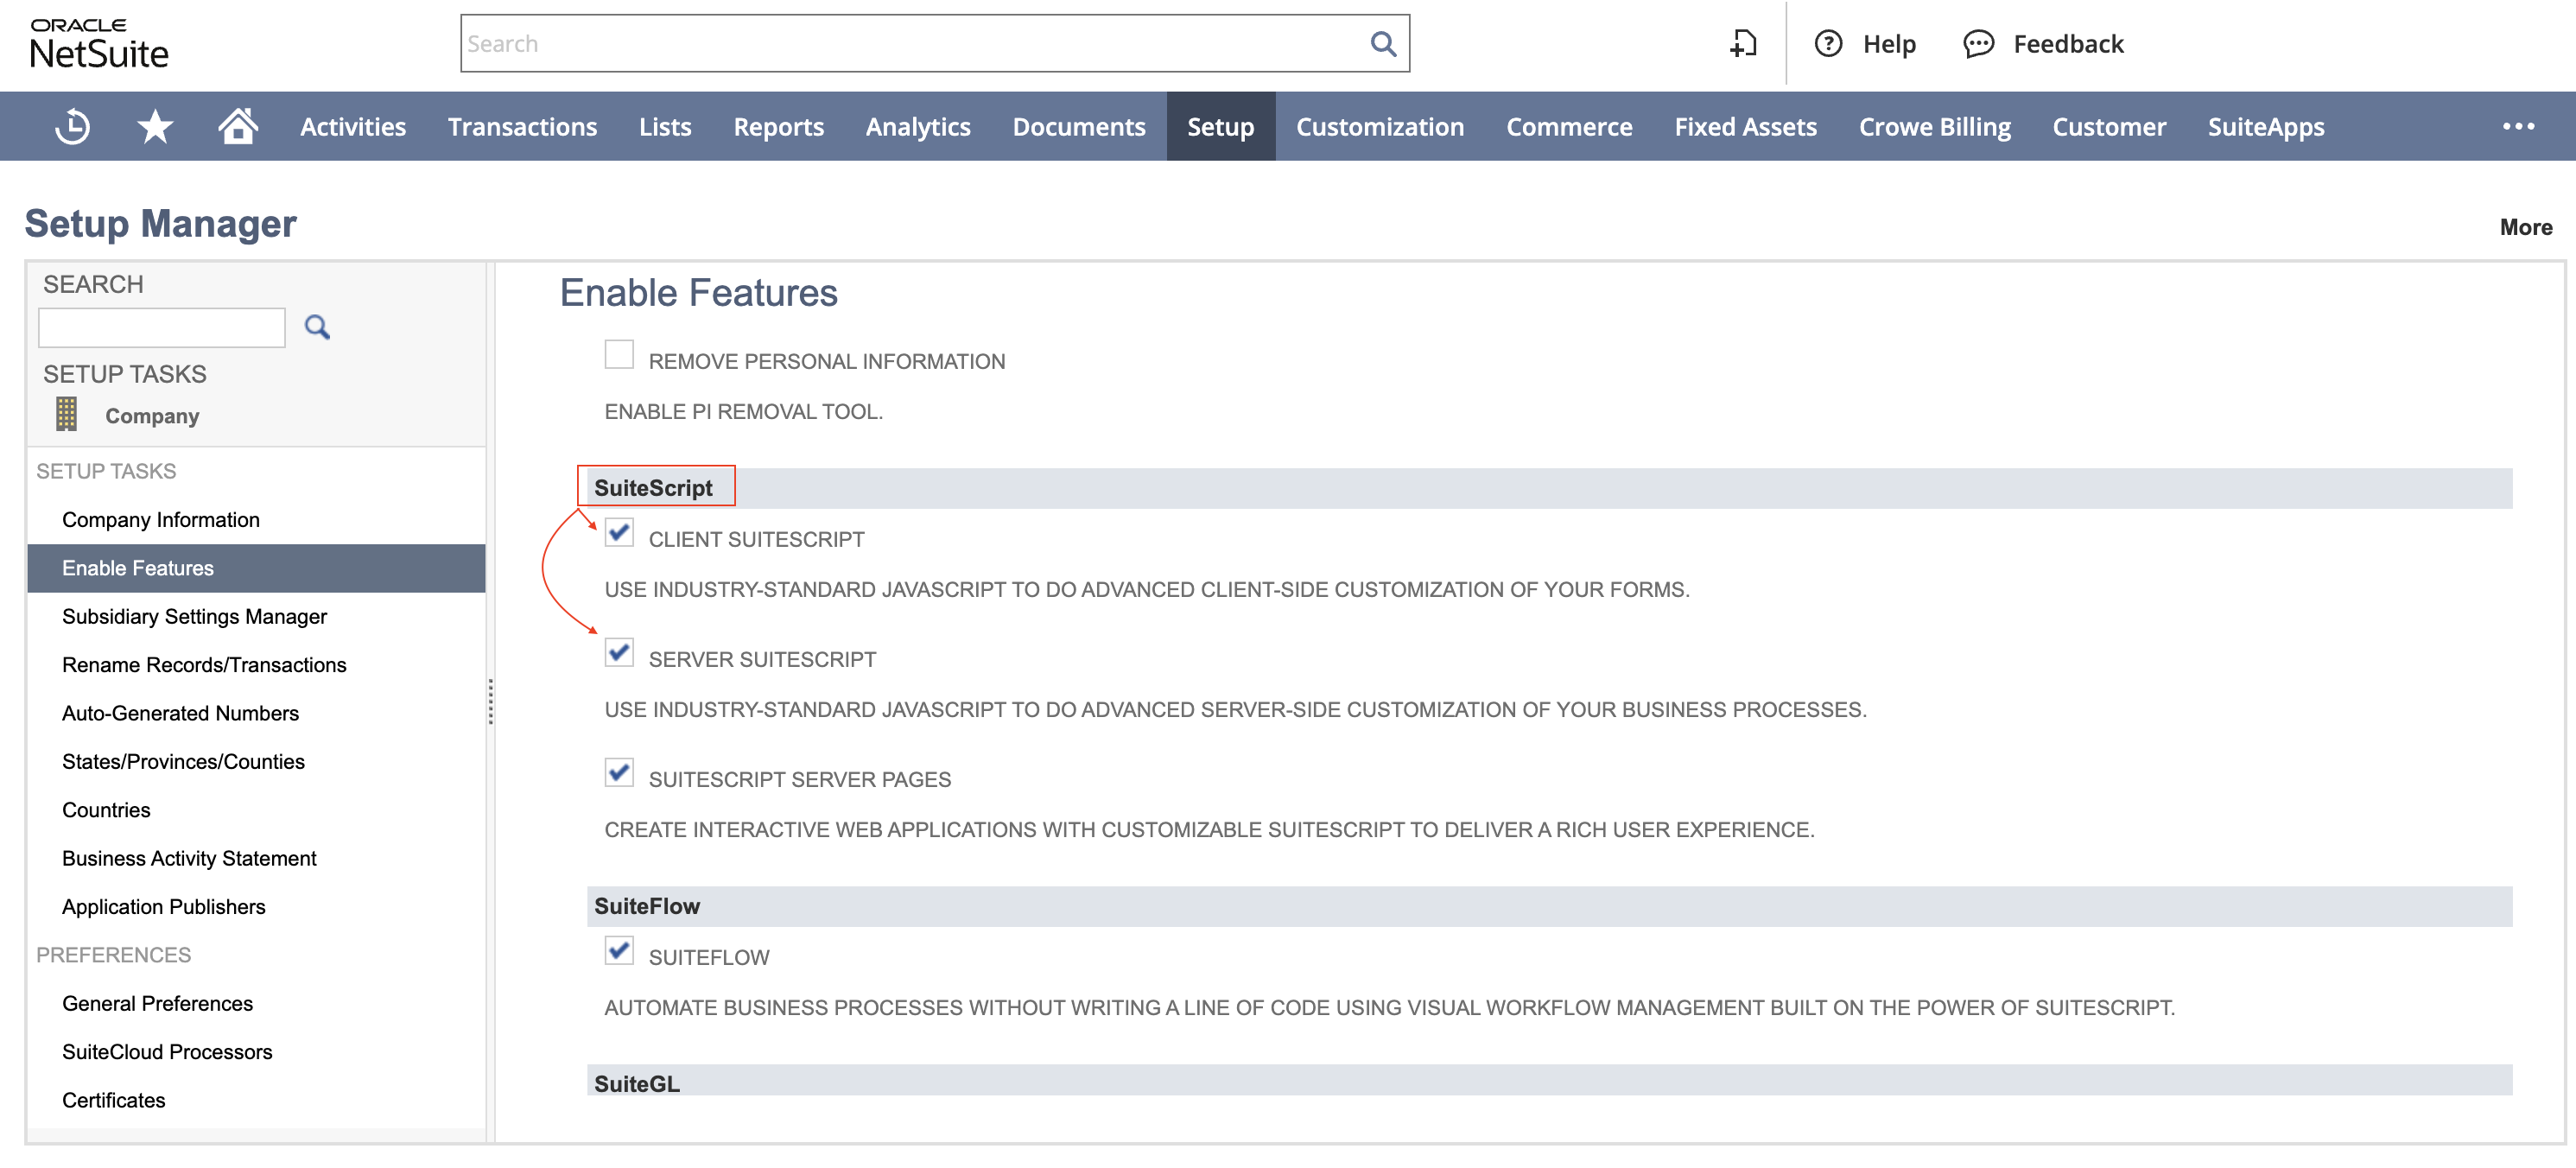This screenshot has width=2576, height=1168.
Task: Click the Enable Features page heading
Action: (x=698, y=293)
